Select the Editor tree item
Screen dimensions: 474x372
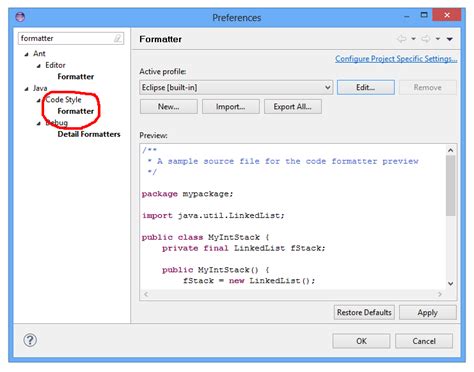[55, 65]
